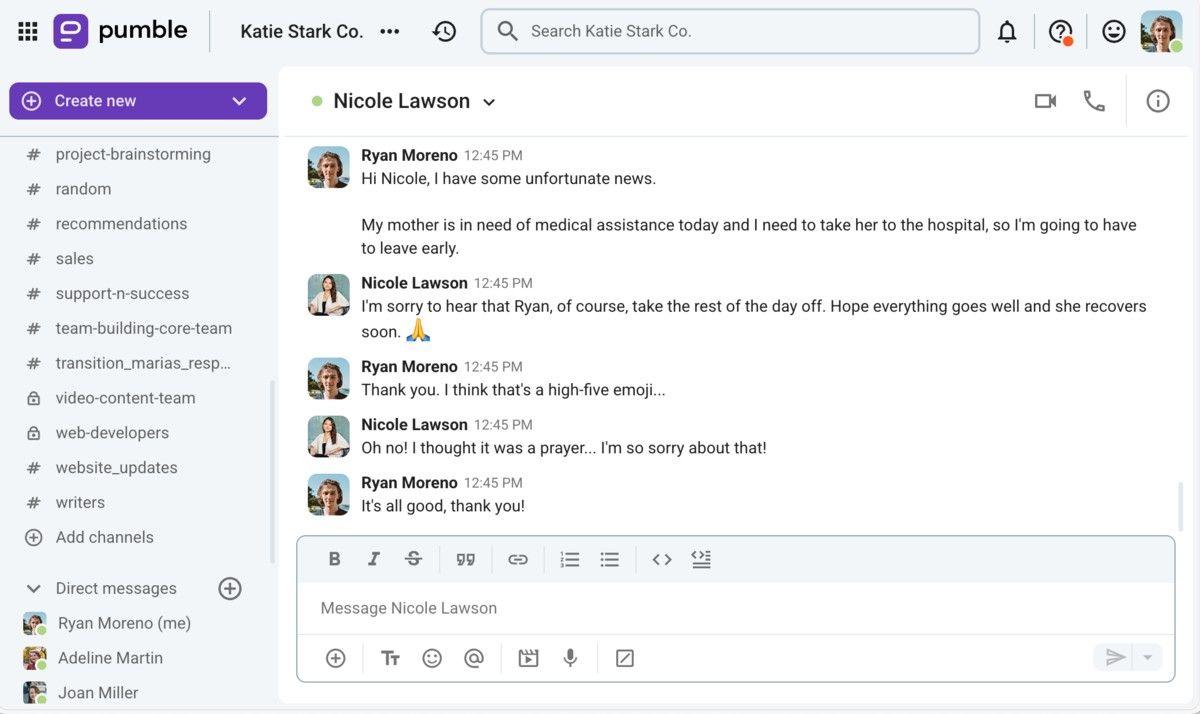Open Adeline Martin direct message

coord(110,658)
